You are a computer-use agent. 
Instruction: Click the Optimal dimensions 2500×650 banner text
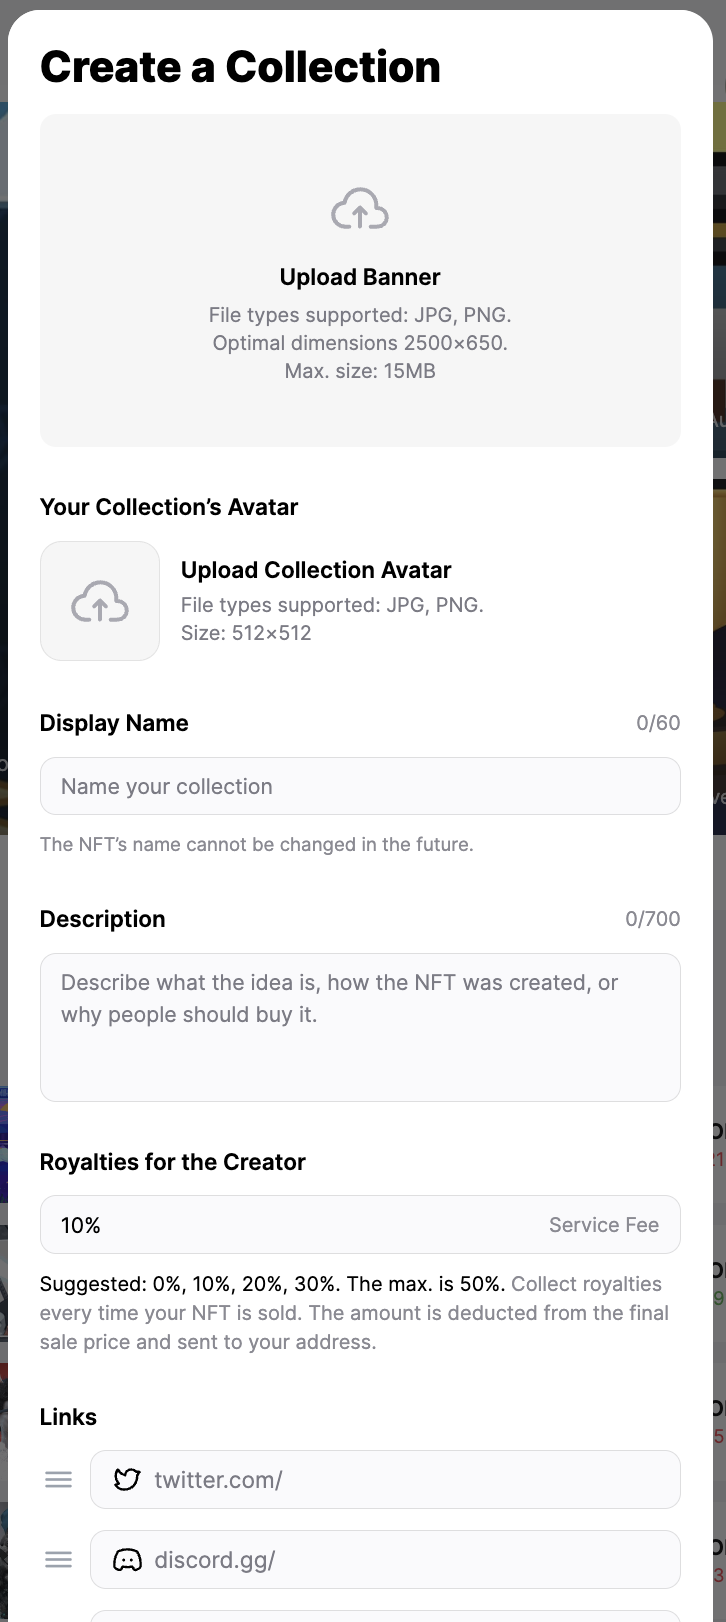[x=360, y=343]
